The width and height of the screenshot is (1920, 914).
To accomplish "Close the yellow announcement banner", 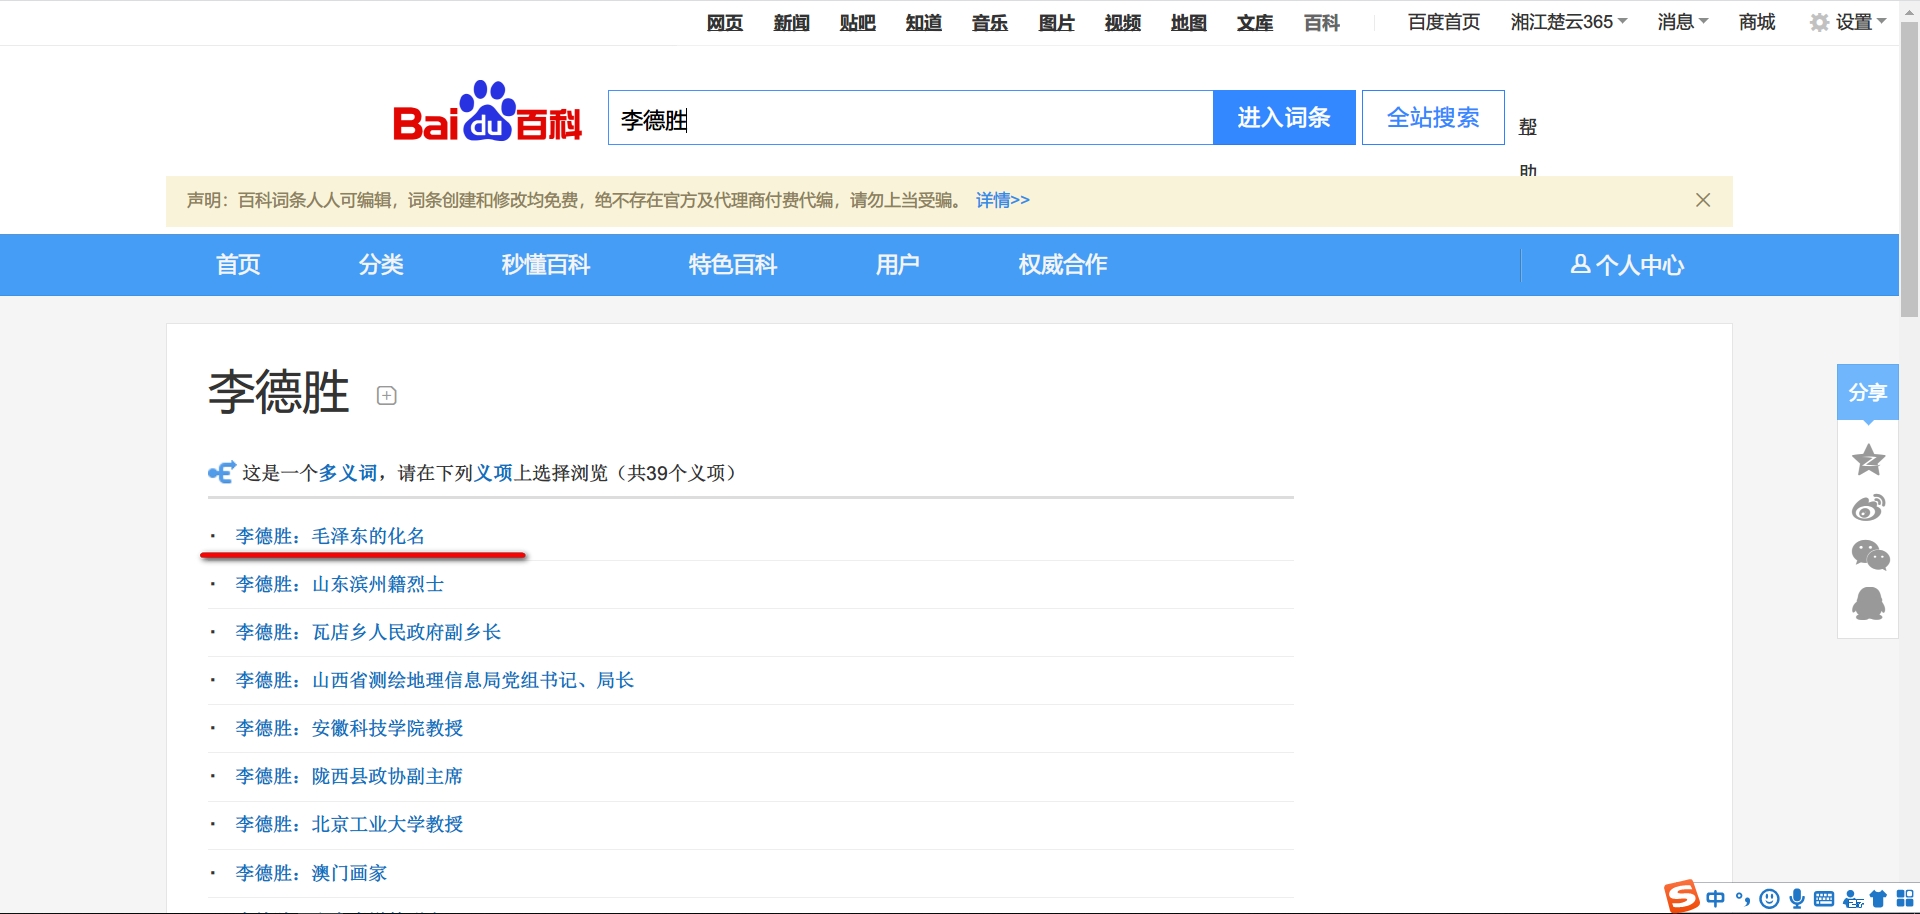I will pos(1703,200).
